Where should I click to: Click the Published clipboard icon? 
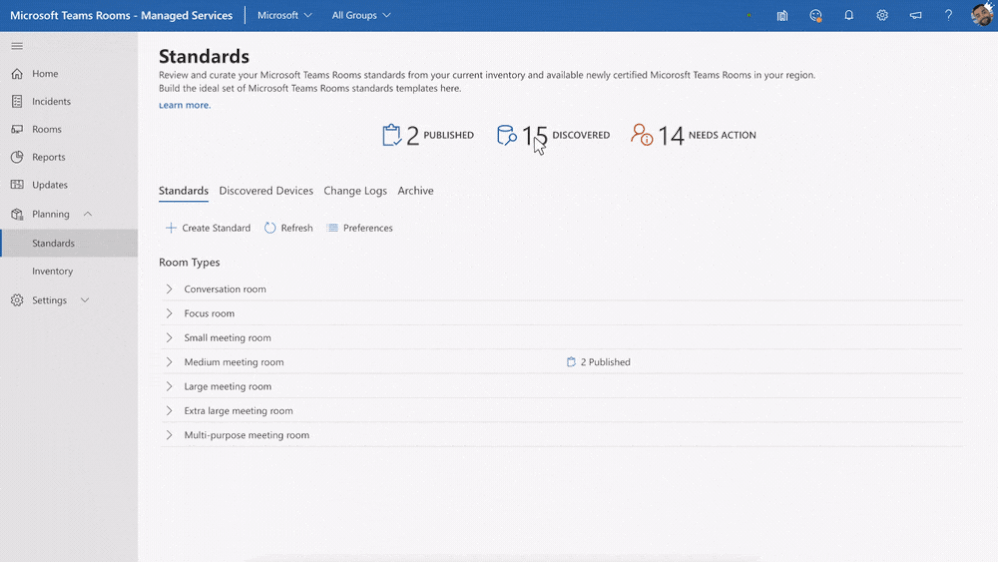[x=391, y=135]
